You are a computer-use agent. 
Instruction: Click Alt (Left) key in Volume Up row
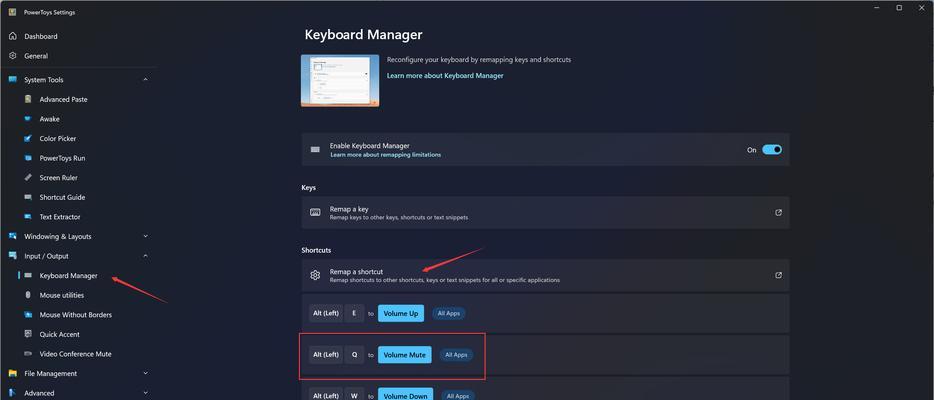tap(326, 313)
